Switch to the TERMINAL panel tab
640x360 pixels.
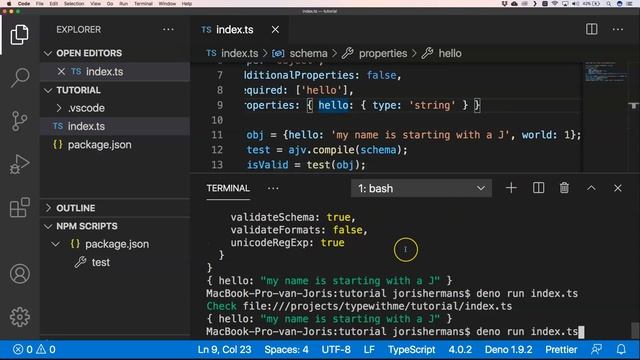pos(228,188)
